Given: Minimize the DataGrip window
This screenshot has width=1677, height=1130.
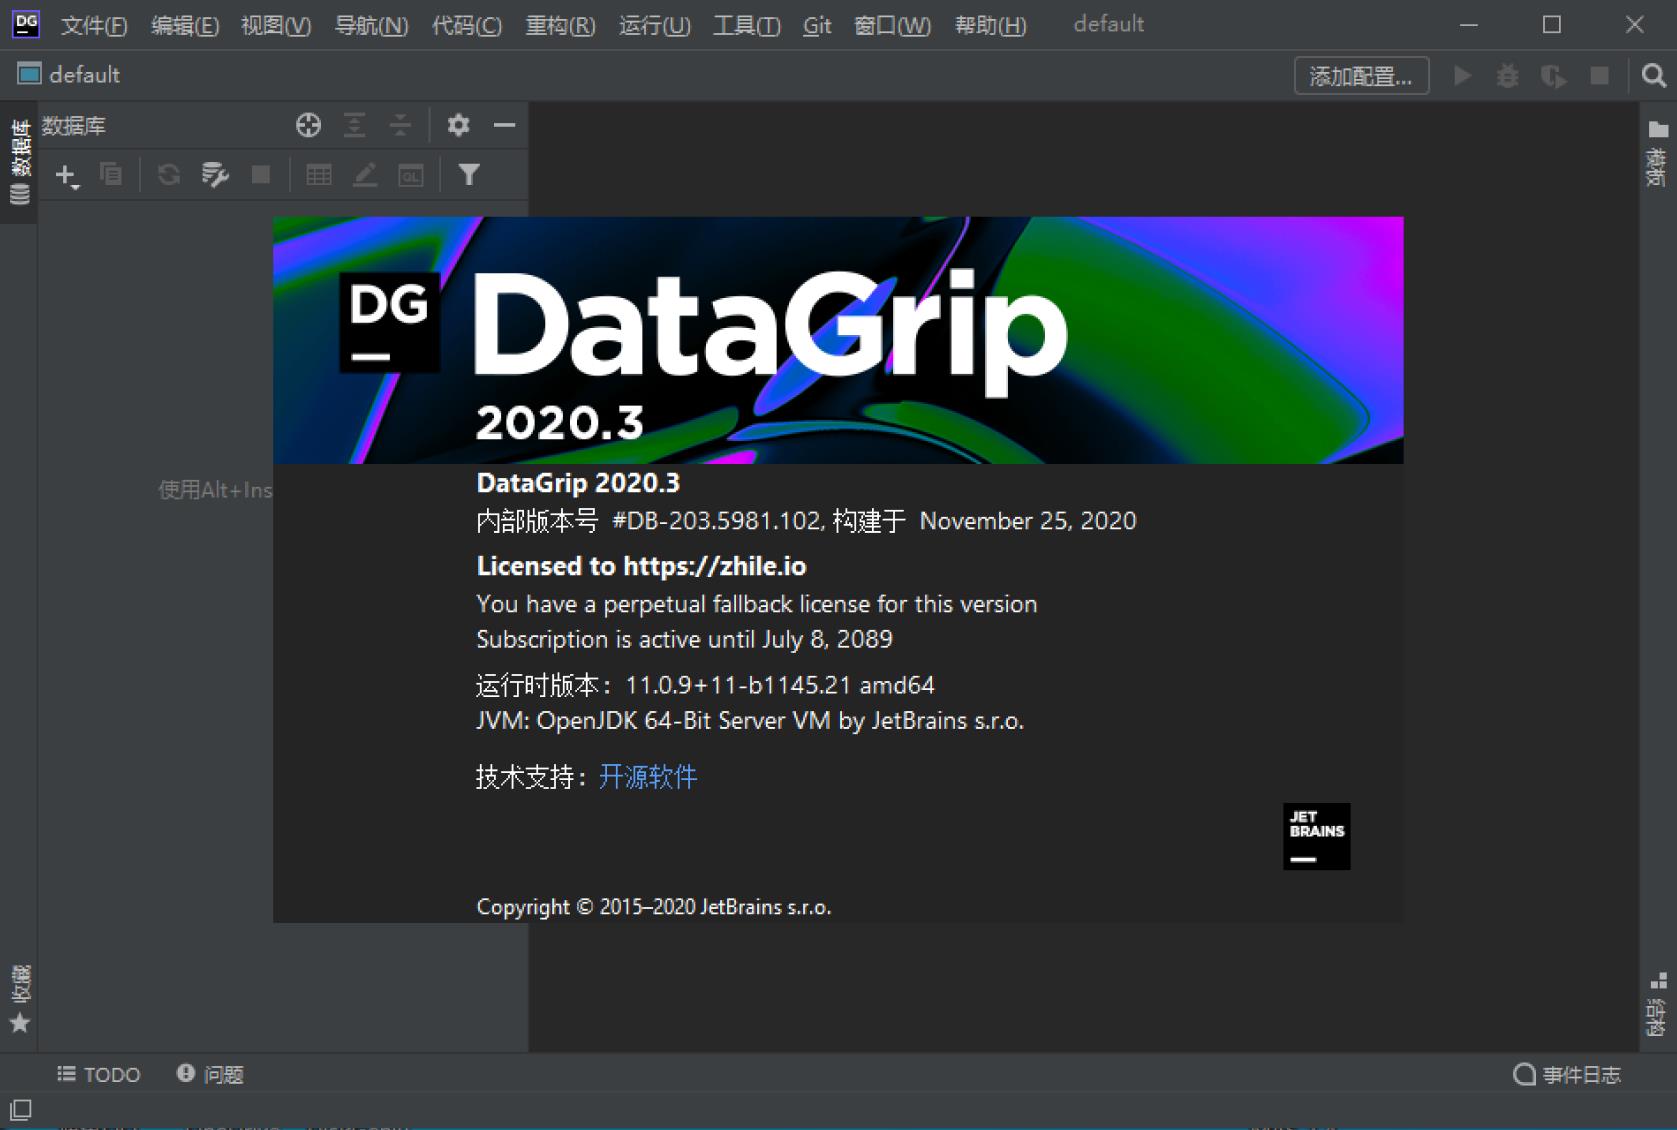Looking at the screenshot, I should [1468, 25].
